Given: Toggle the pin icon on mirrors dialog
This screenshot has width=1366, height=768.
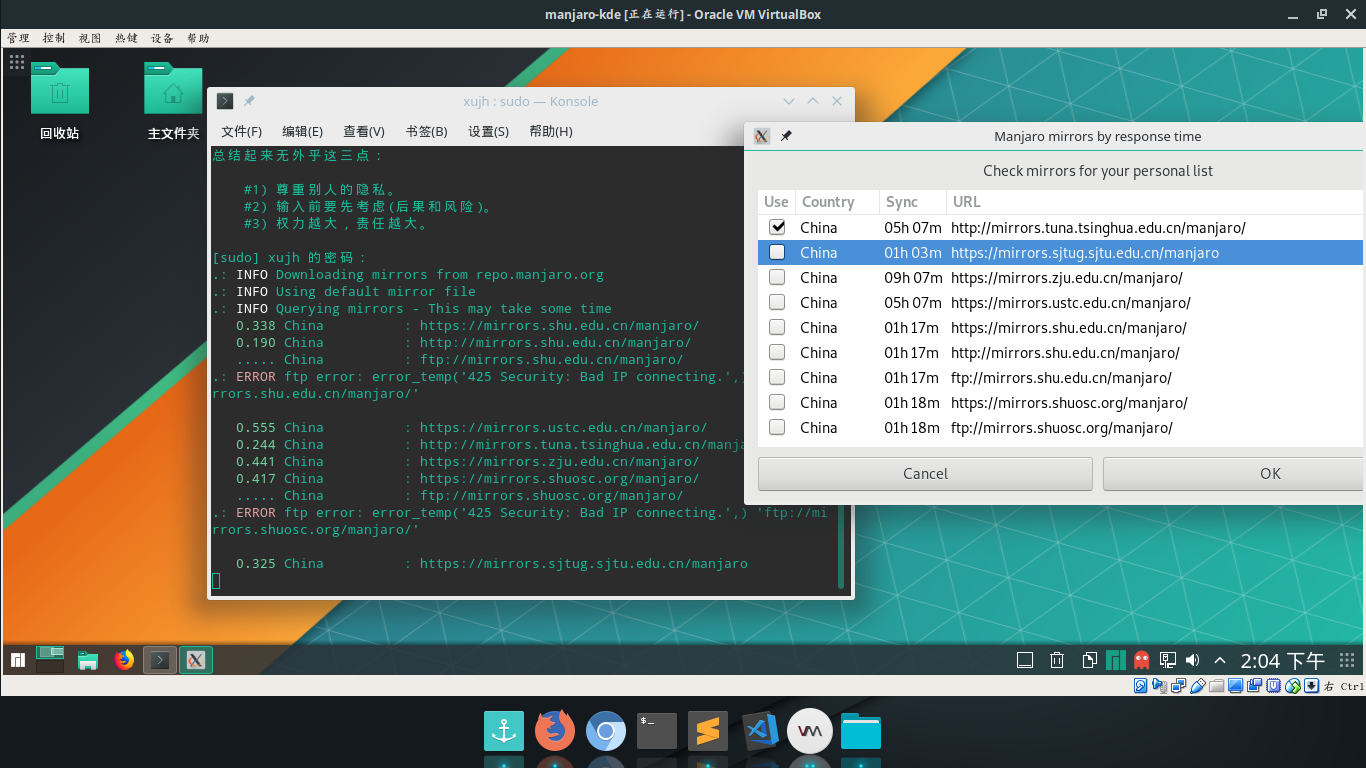Looking at the screenshot, I should pos(786,136).
